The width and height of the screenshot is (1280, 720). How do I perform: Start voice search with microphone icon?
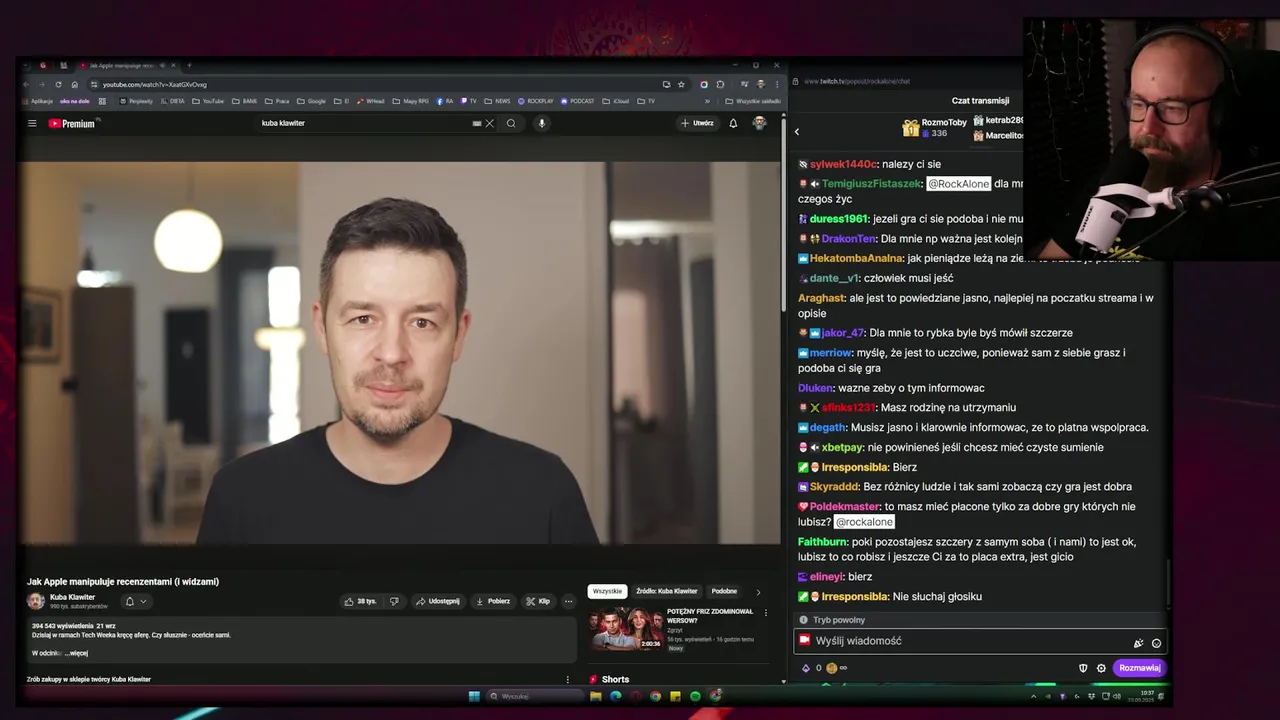point(541,123)
